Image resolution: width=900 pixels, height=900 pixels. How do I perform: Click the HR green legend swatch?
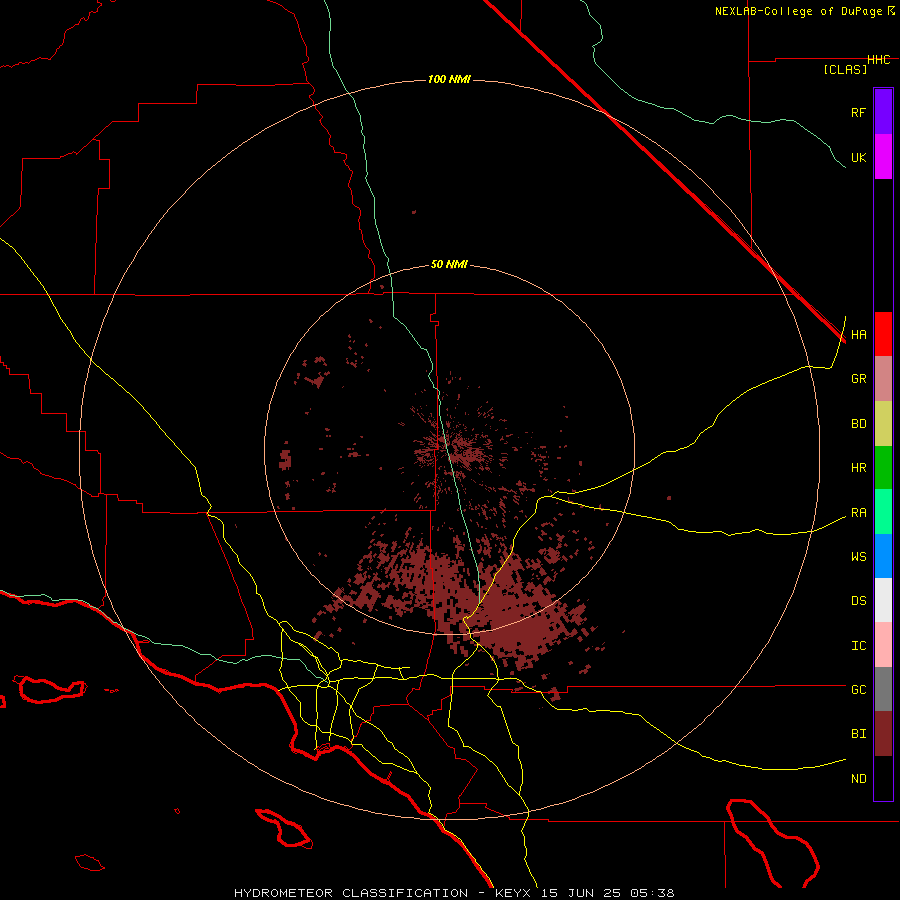point(883,468)
